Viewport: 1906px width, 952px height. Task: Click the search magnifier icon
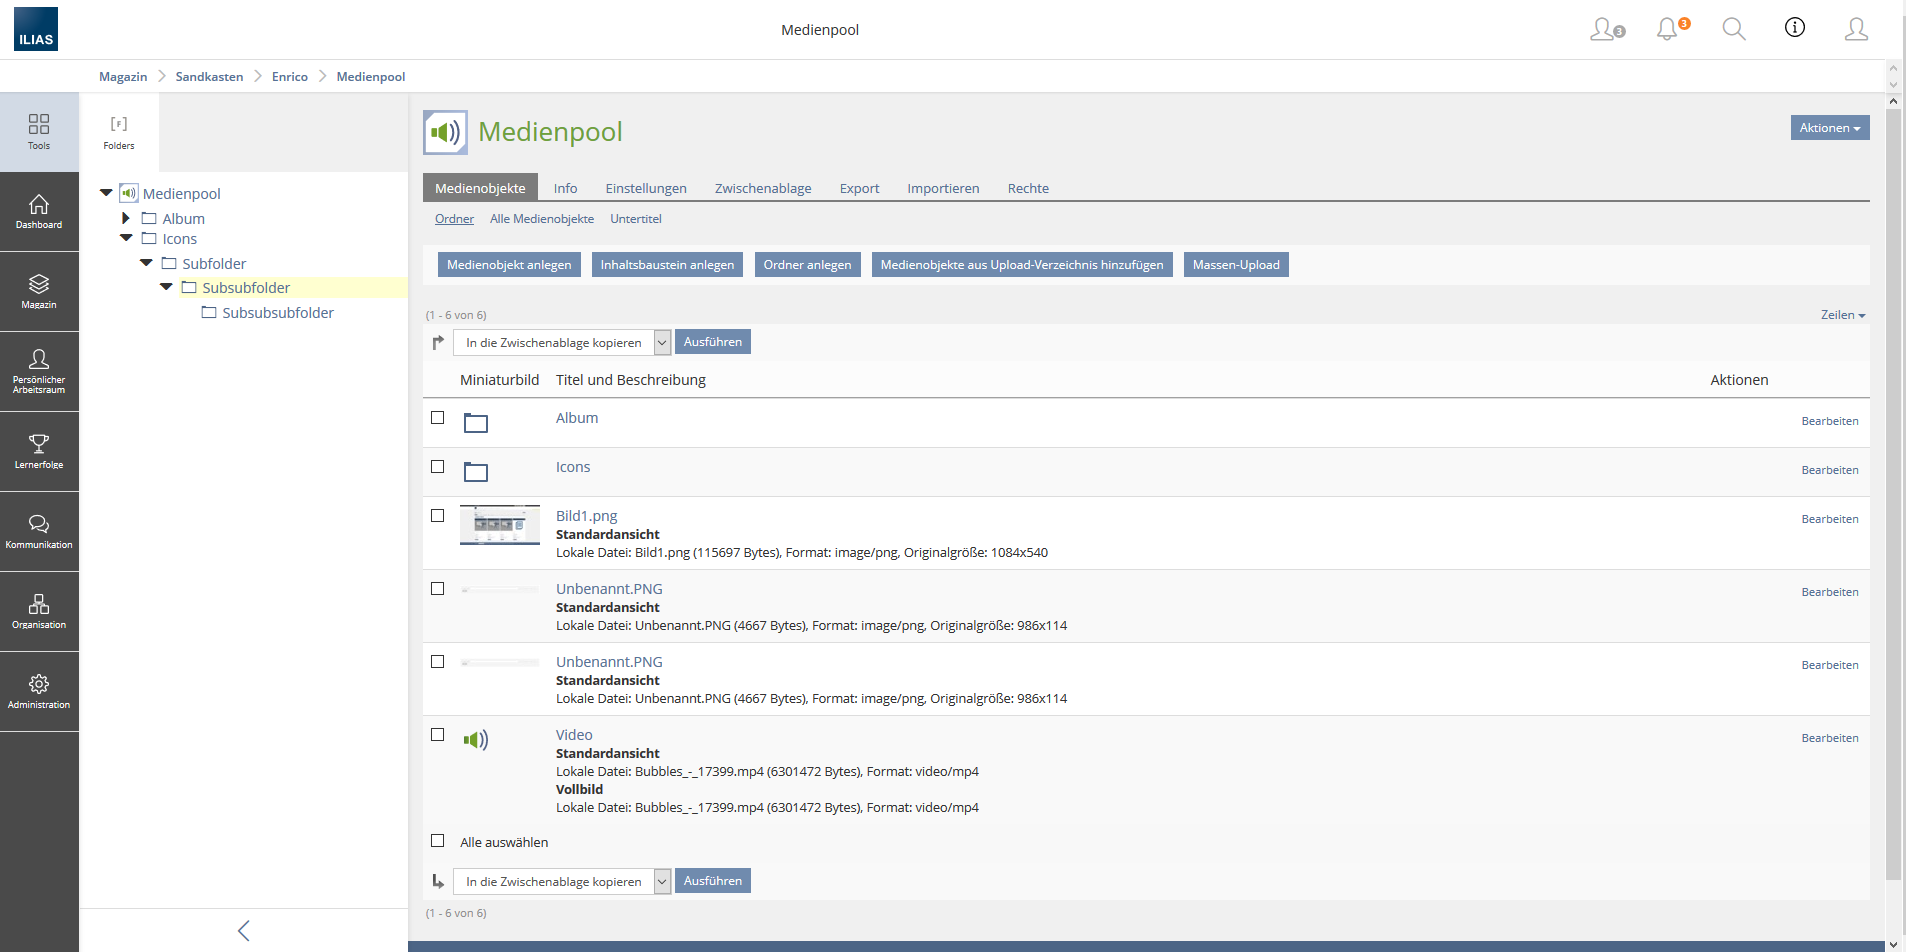click(1733, 29)
